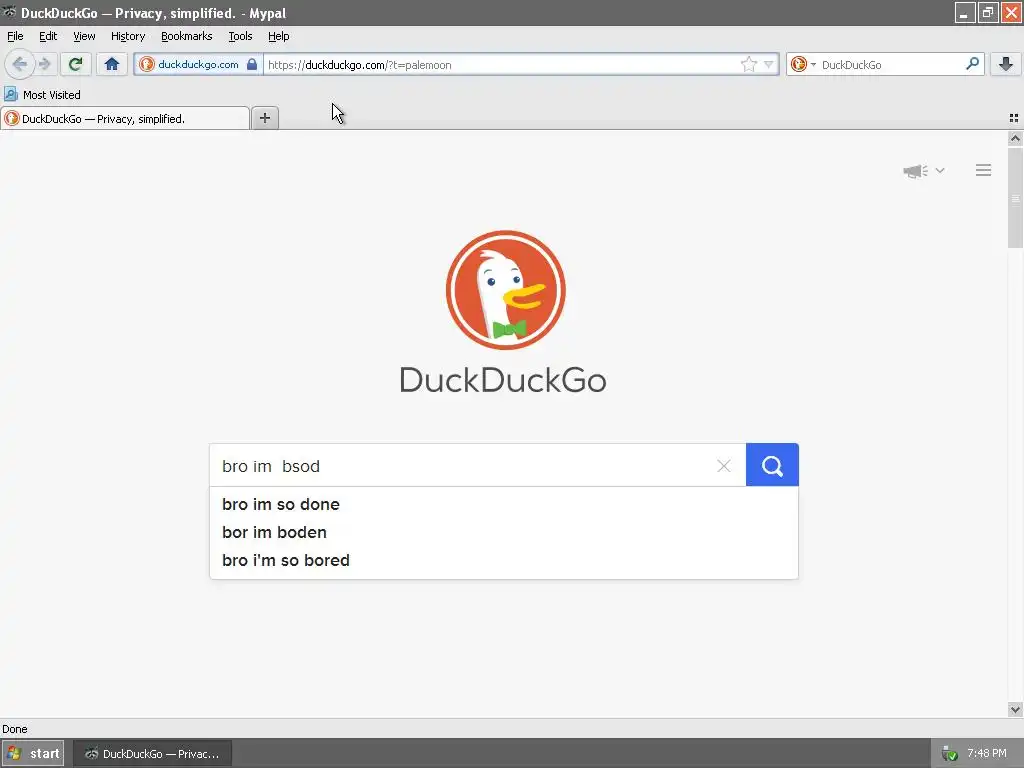Click the 7:48 PM taskbar clock
Image resolution: width=1024 pixels, height=768 pixels.
coord(987,754)
